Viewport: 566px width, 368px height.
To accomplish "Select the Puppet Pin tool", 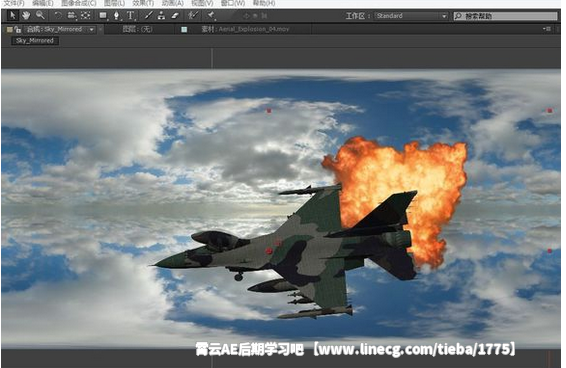I will 211,16.
